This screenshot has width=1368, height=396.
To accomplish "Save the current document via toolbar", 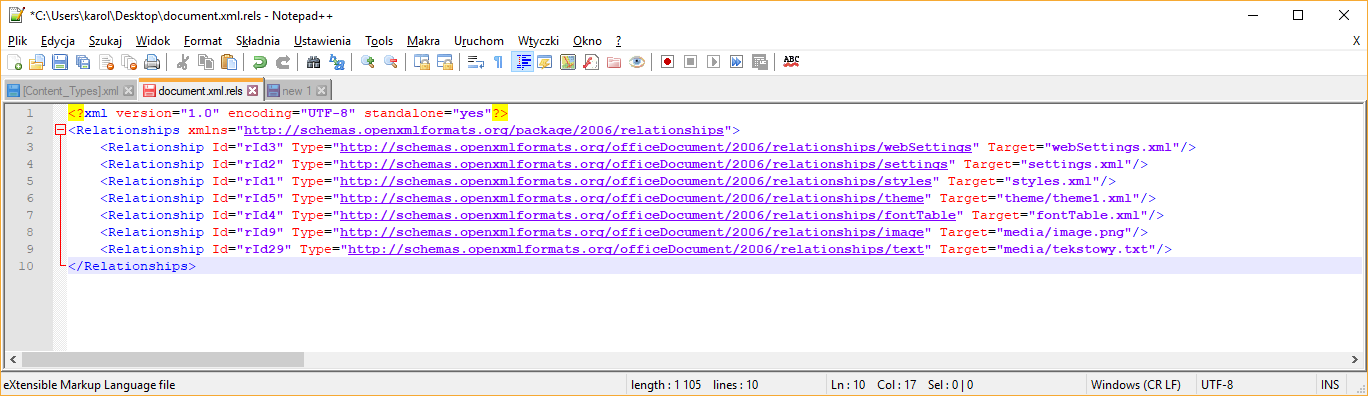I will point(60,62).
